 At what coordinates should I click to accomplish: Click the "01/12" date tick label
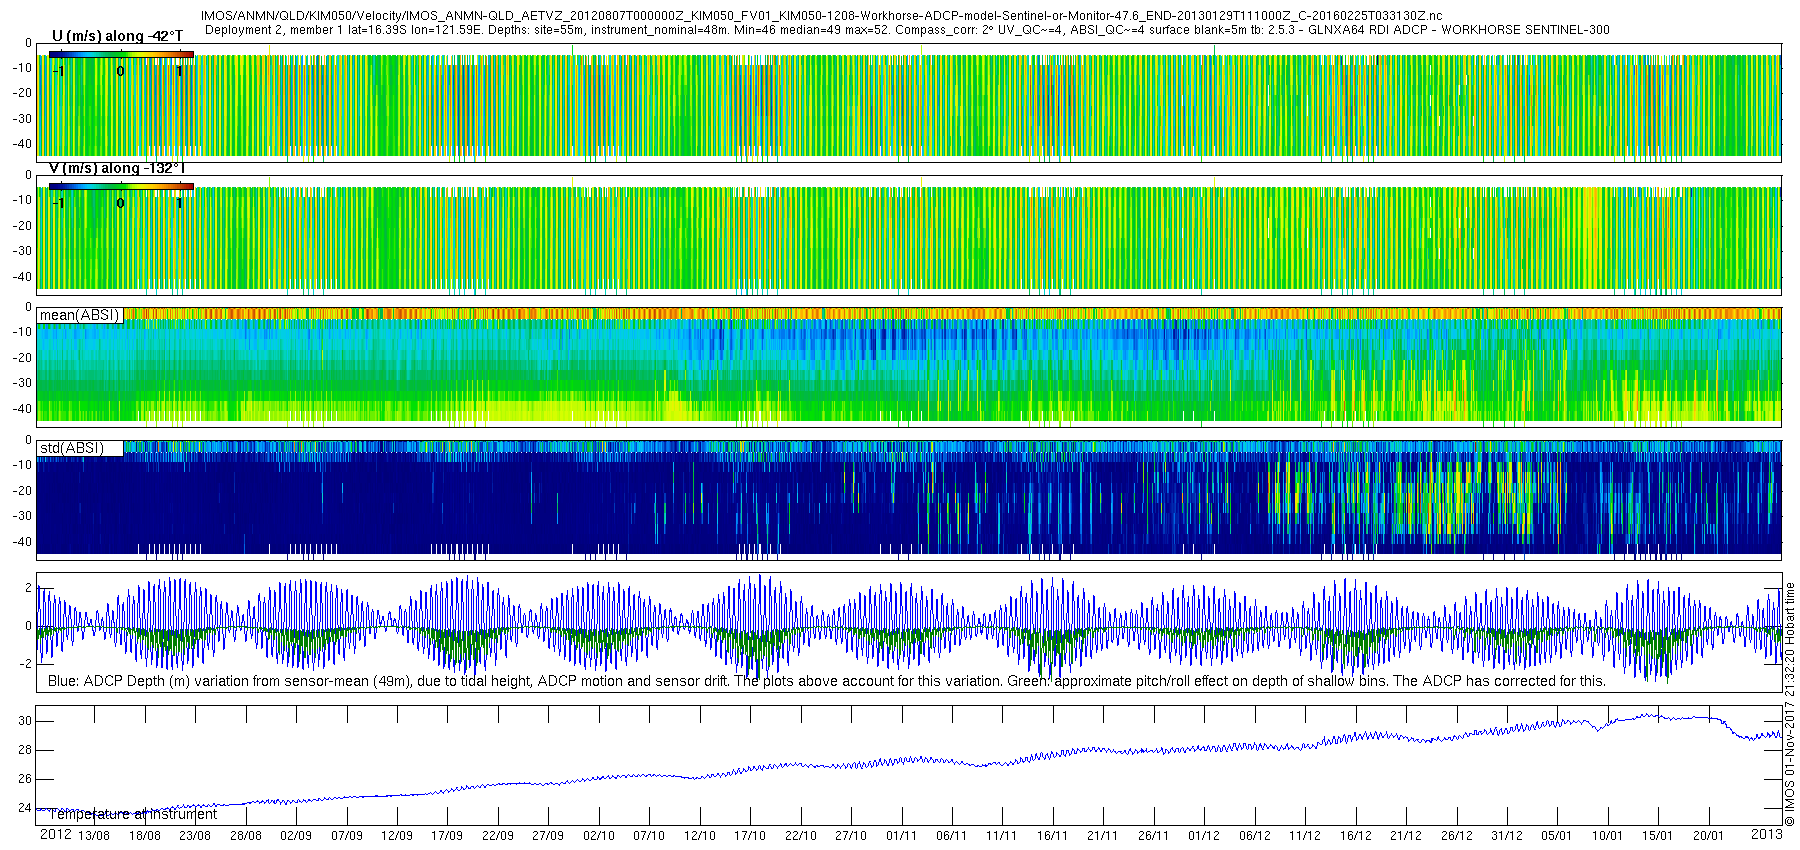click(1204, 836)
